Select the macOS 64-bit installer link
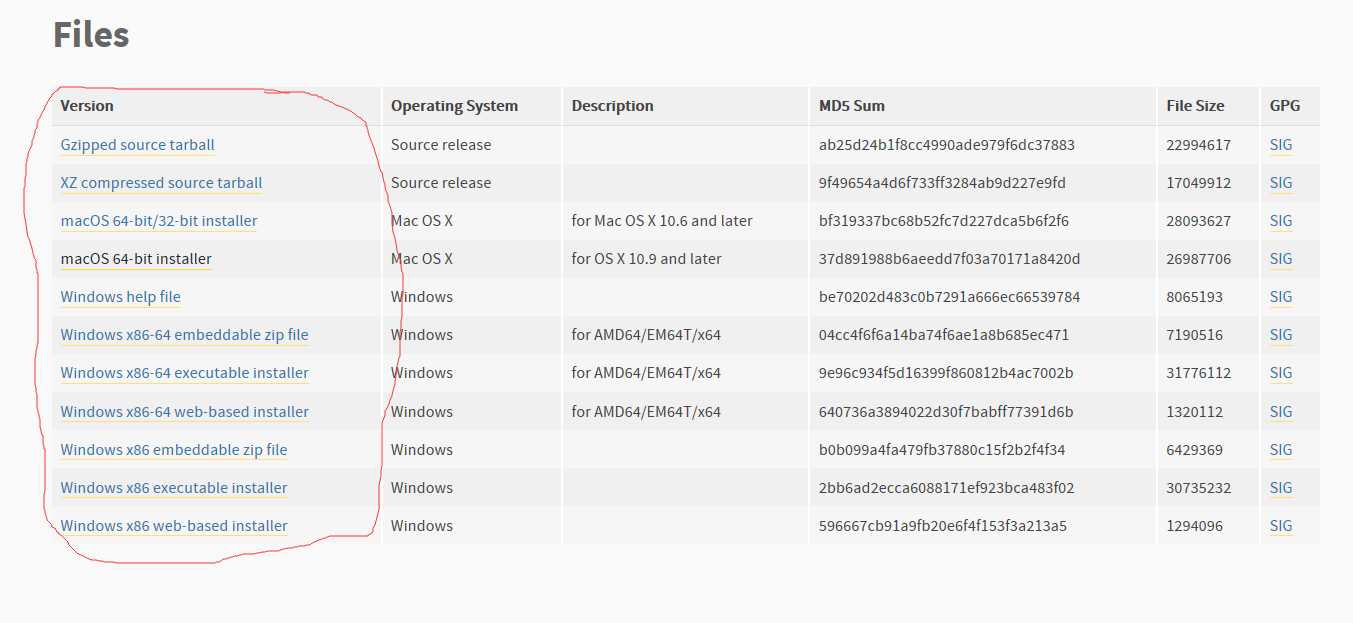1353x623 pixels. click(x=136, y=259)
